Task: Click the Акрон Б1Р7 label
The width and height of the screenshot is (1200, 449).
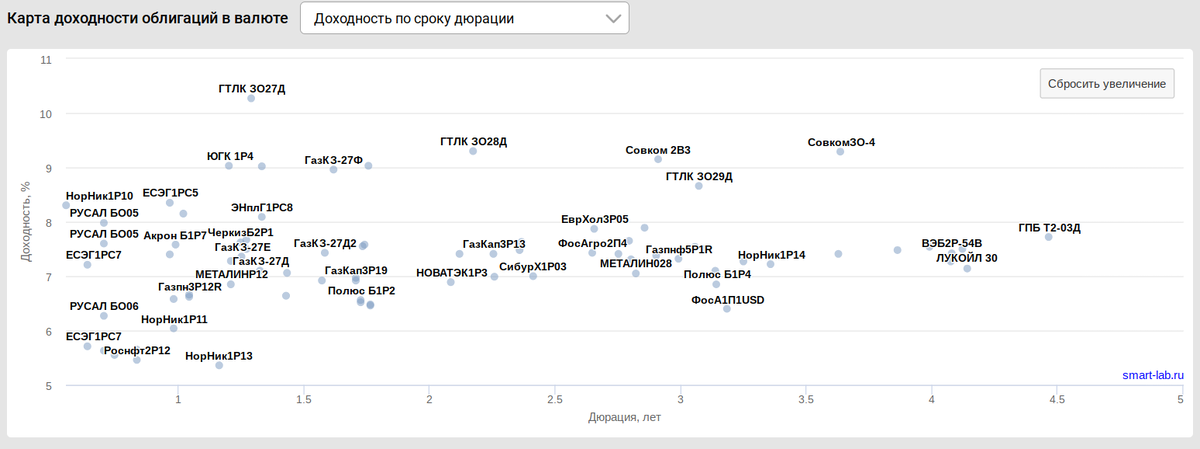Action: coord(175,235)
